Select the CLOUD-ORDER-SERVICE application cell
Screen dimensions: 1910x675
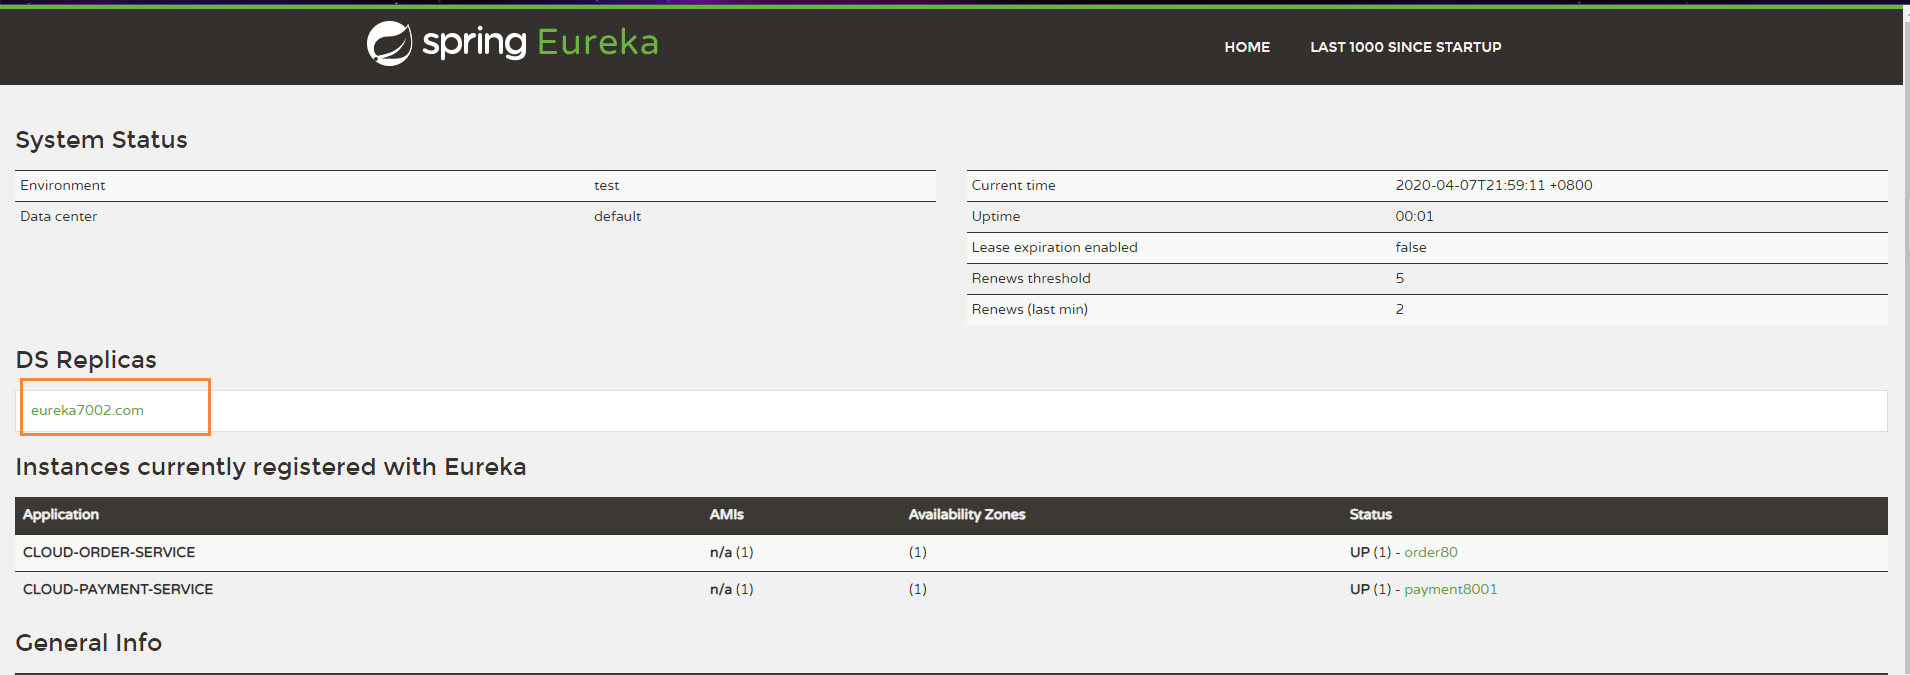pyautogui.click(x=109, y=552)
